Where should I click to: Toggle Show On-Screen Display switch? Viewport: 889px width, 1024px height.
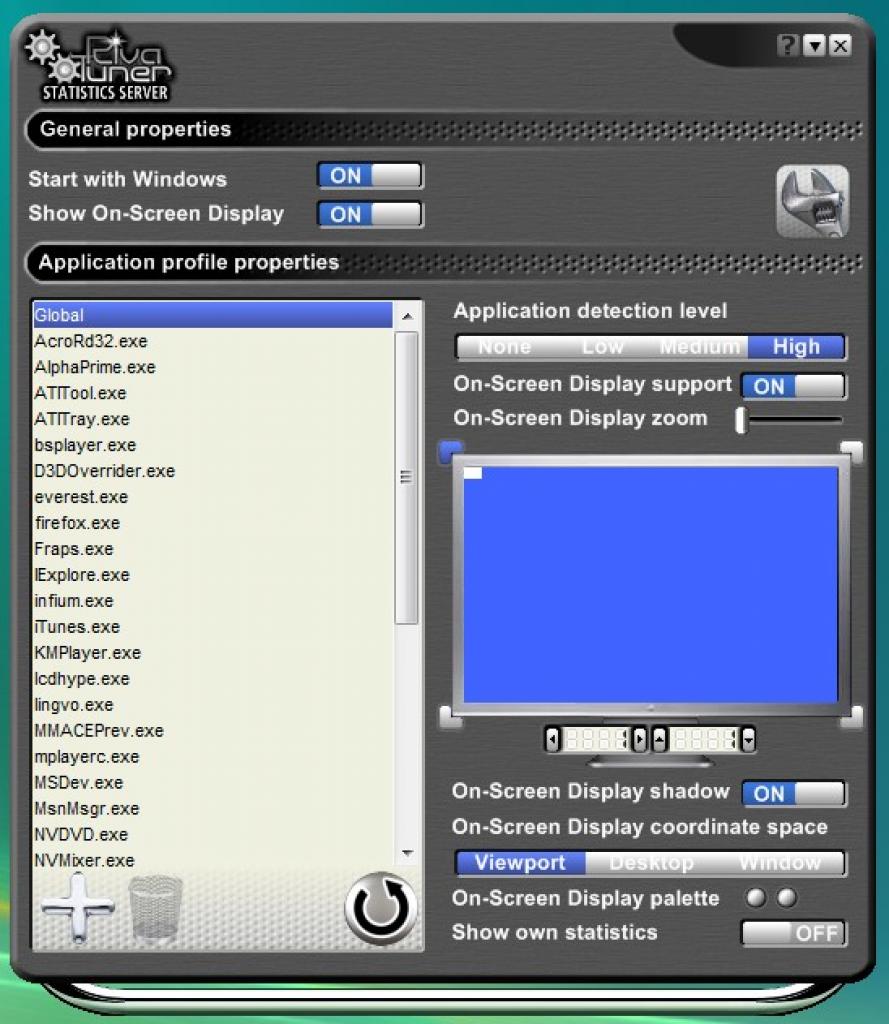pos(370,214)
